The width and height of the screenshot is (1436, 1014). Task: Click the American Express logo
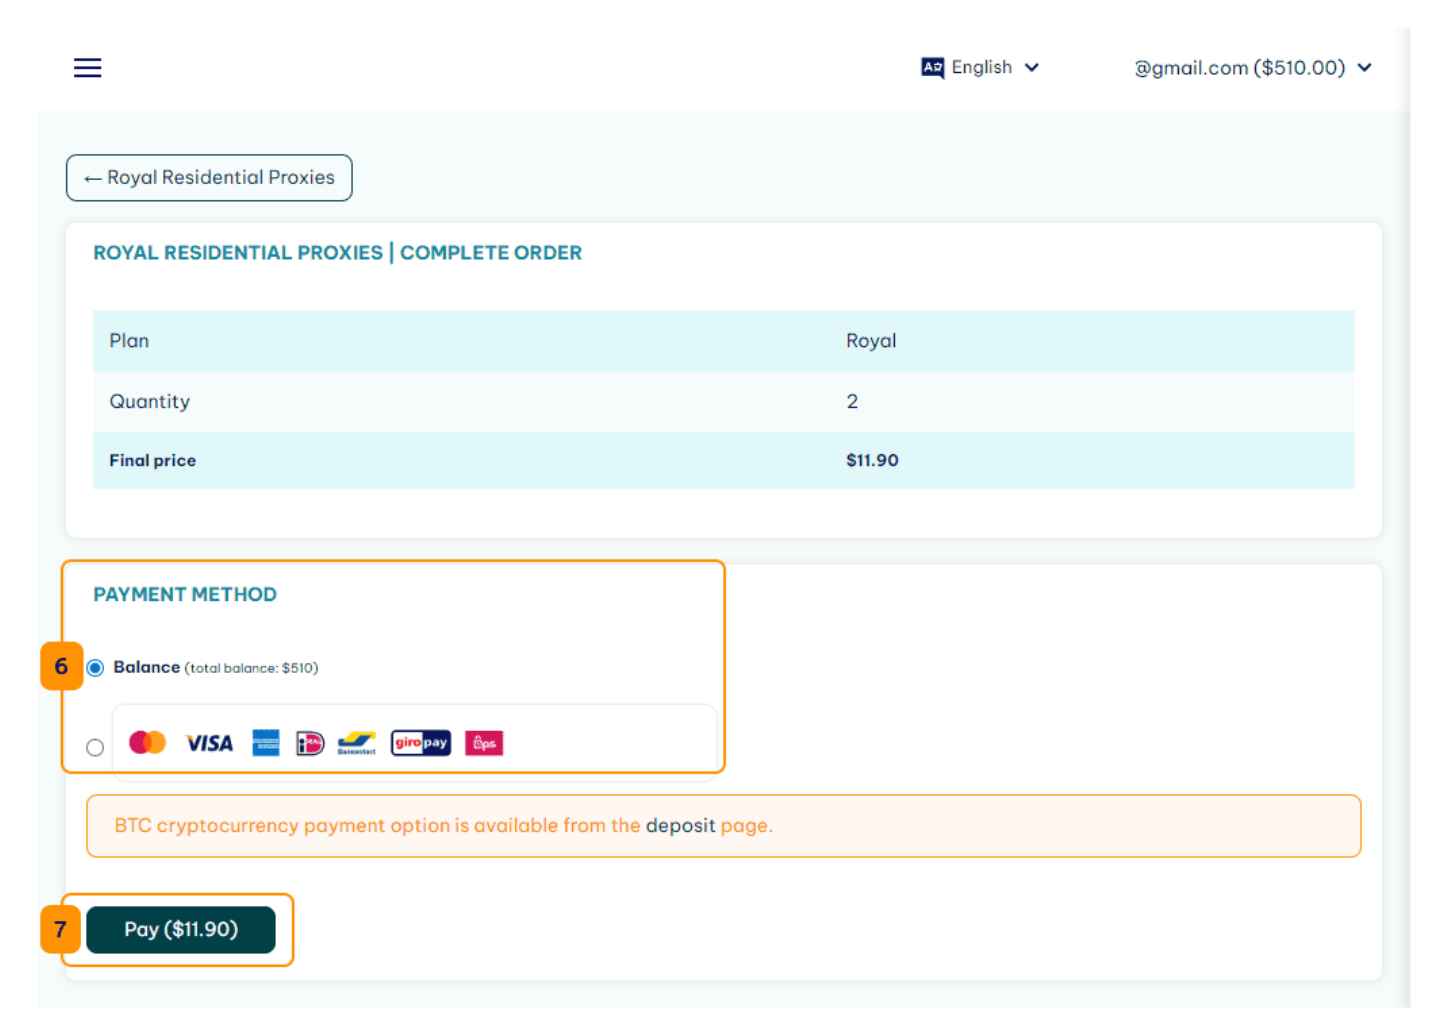266,742
